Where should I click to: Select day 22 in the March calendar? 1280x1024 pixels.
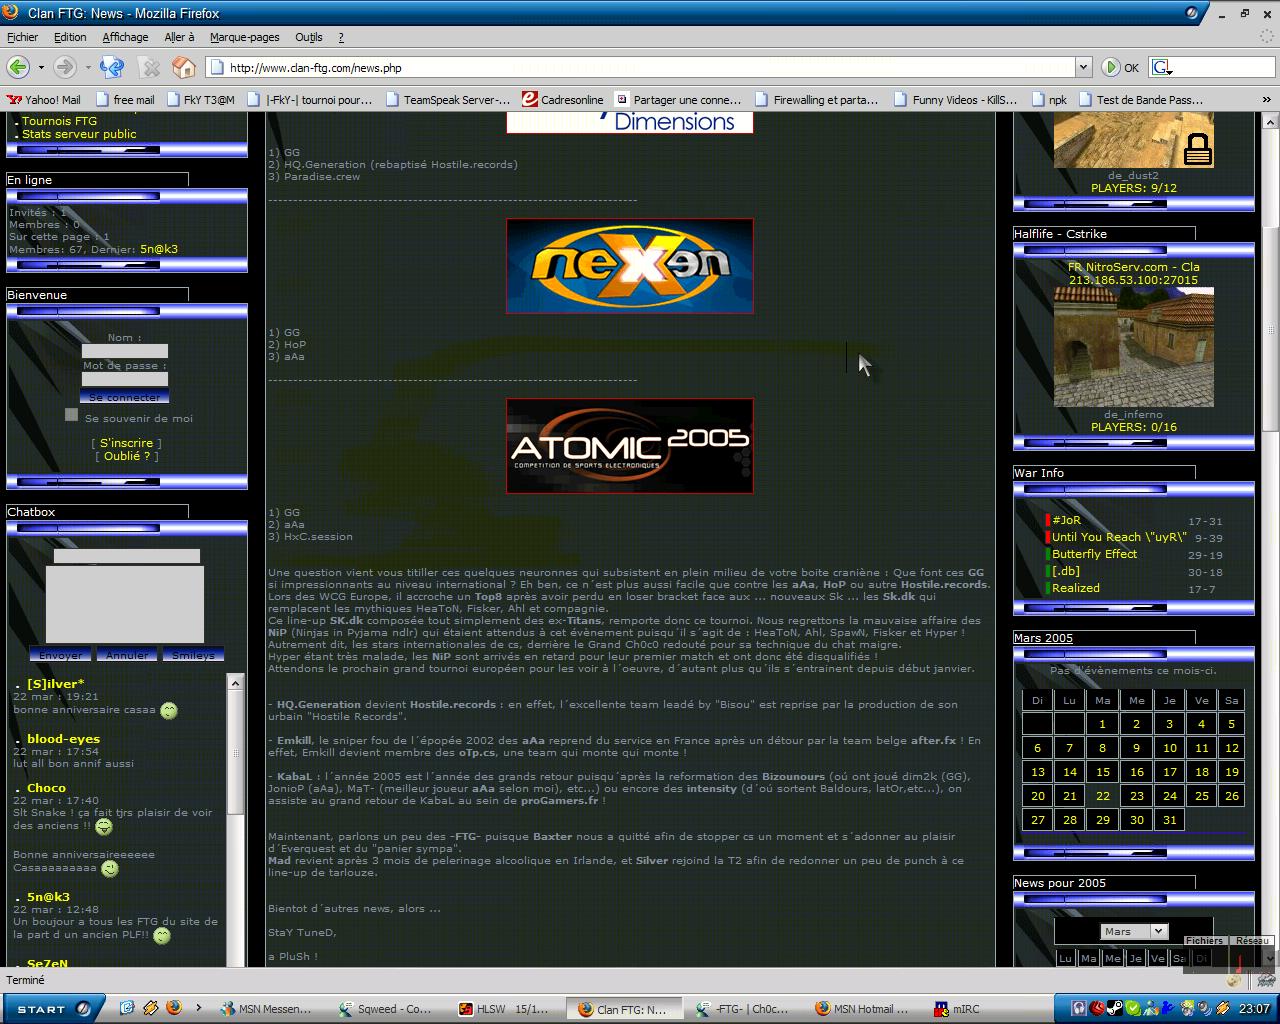[1102, 796]
